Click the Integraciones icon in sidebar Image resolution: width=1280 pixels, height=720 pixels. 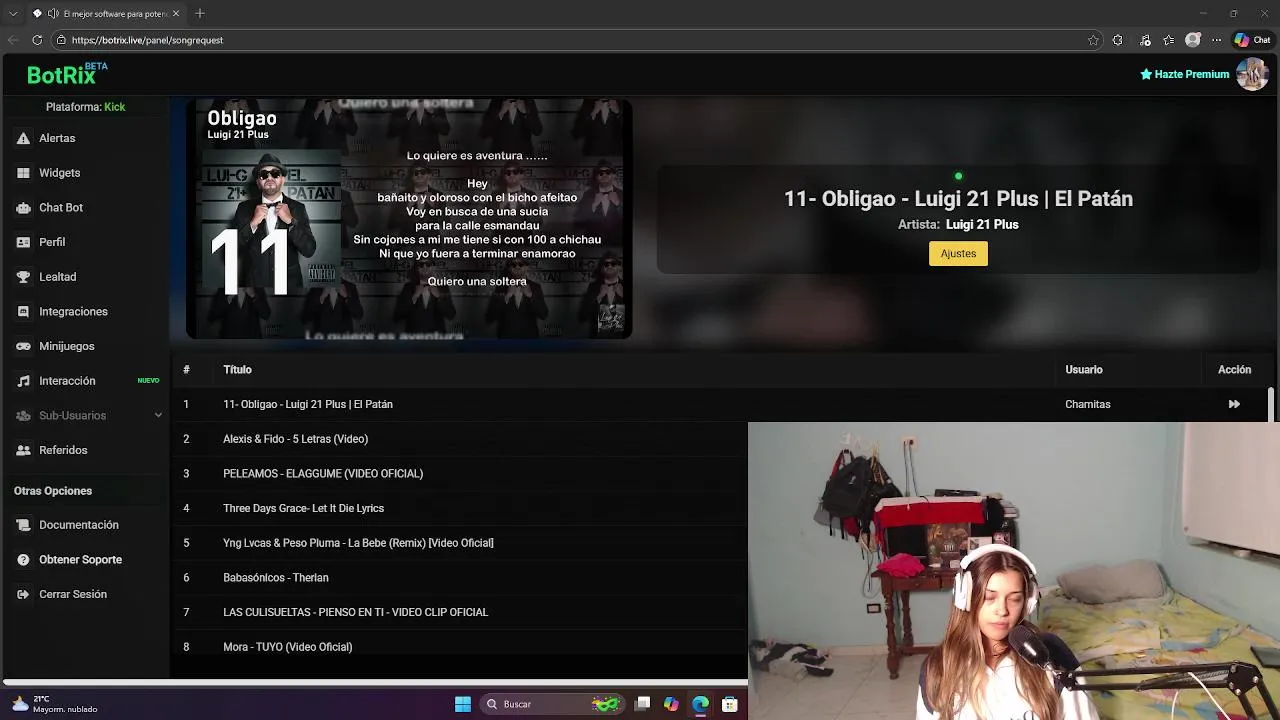point(23,312)
